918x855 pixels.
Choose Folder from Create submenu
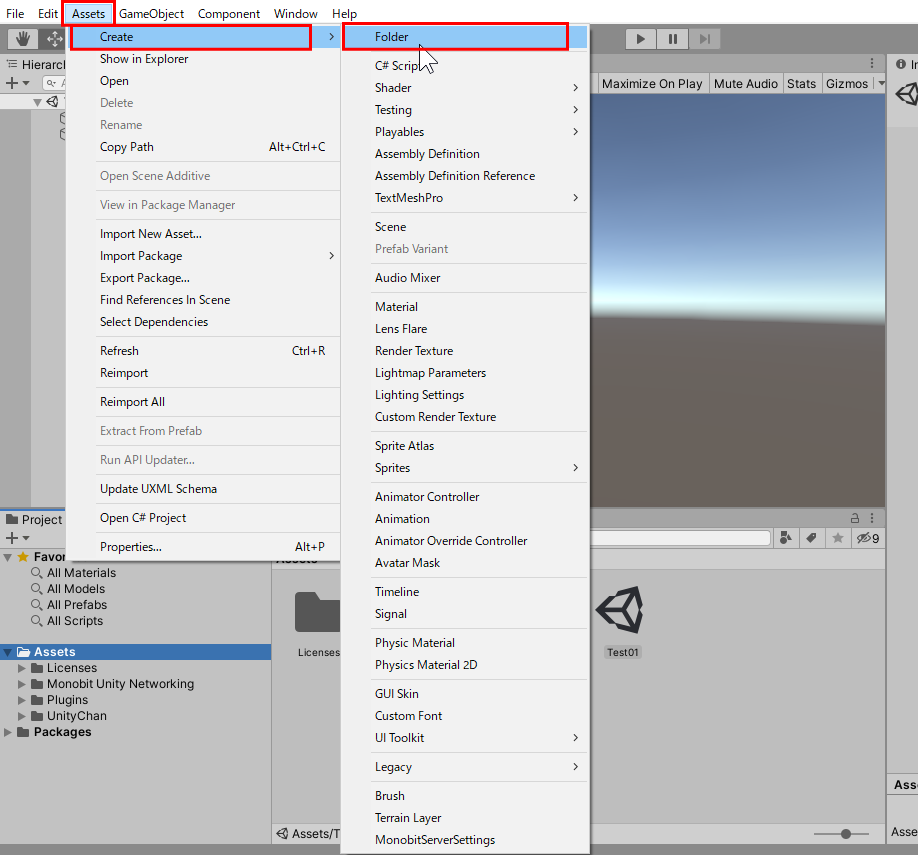pos(465,37)
